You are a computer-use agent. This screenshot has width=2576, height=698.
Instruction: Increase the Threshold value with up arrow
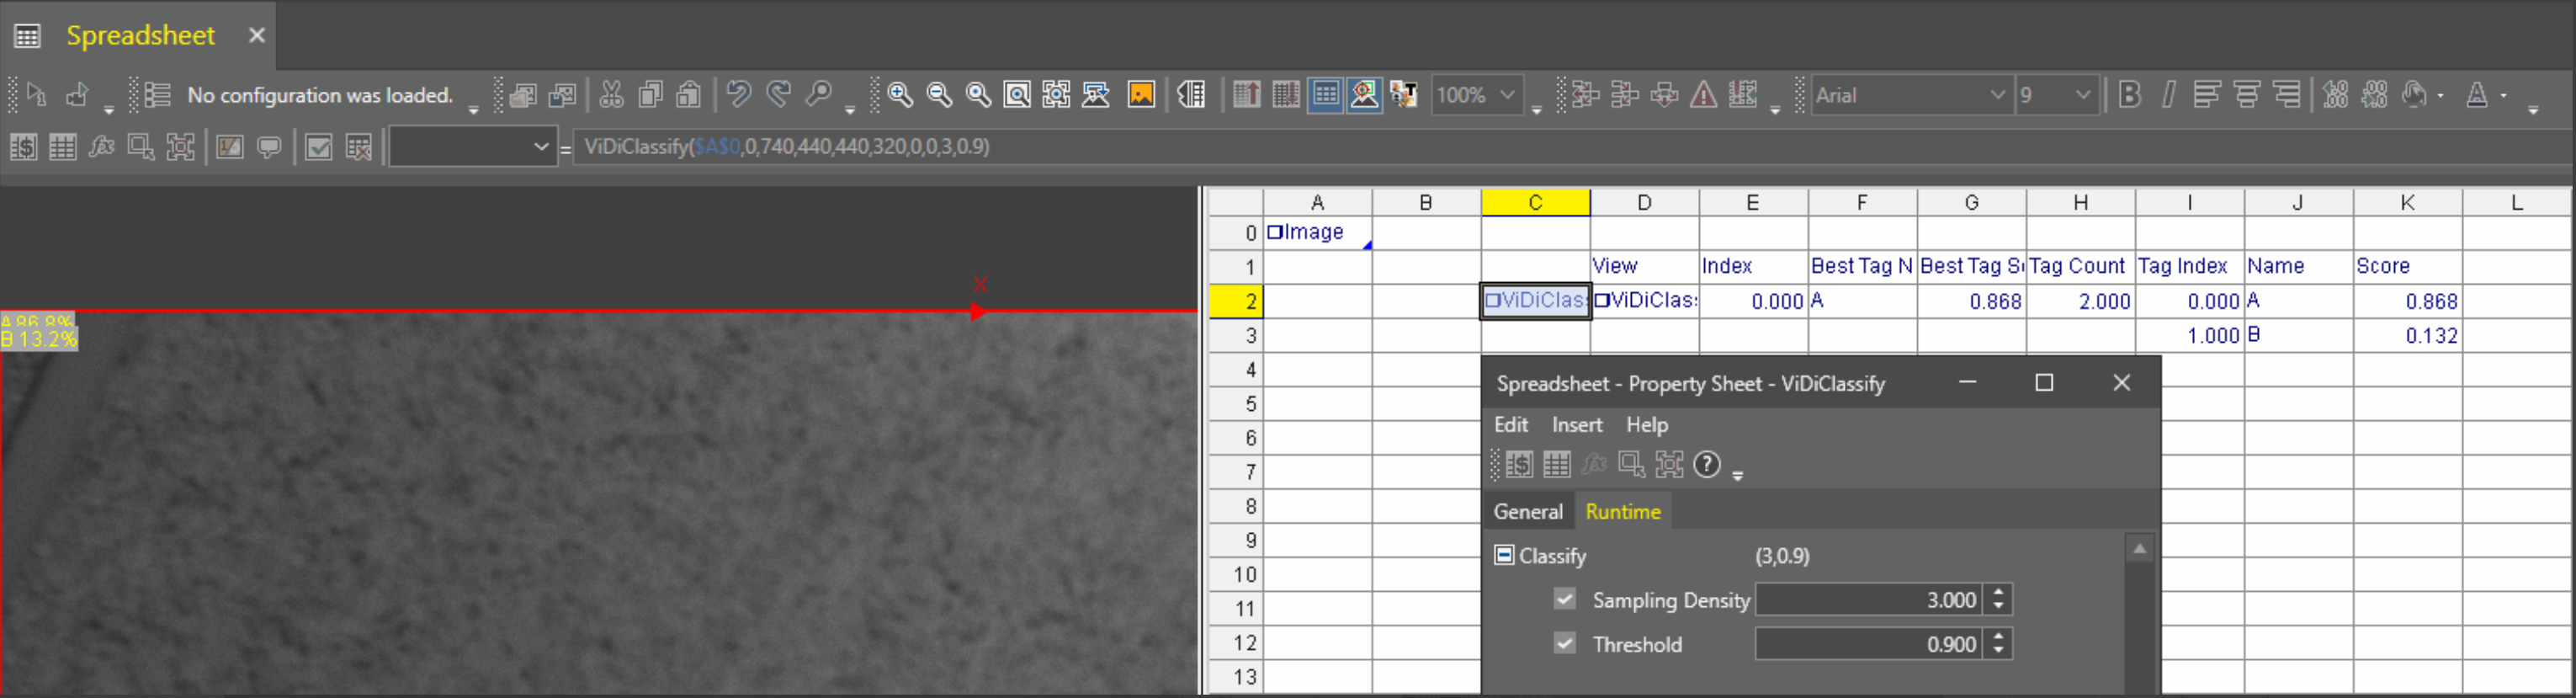(1998, 636)
